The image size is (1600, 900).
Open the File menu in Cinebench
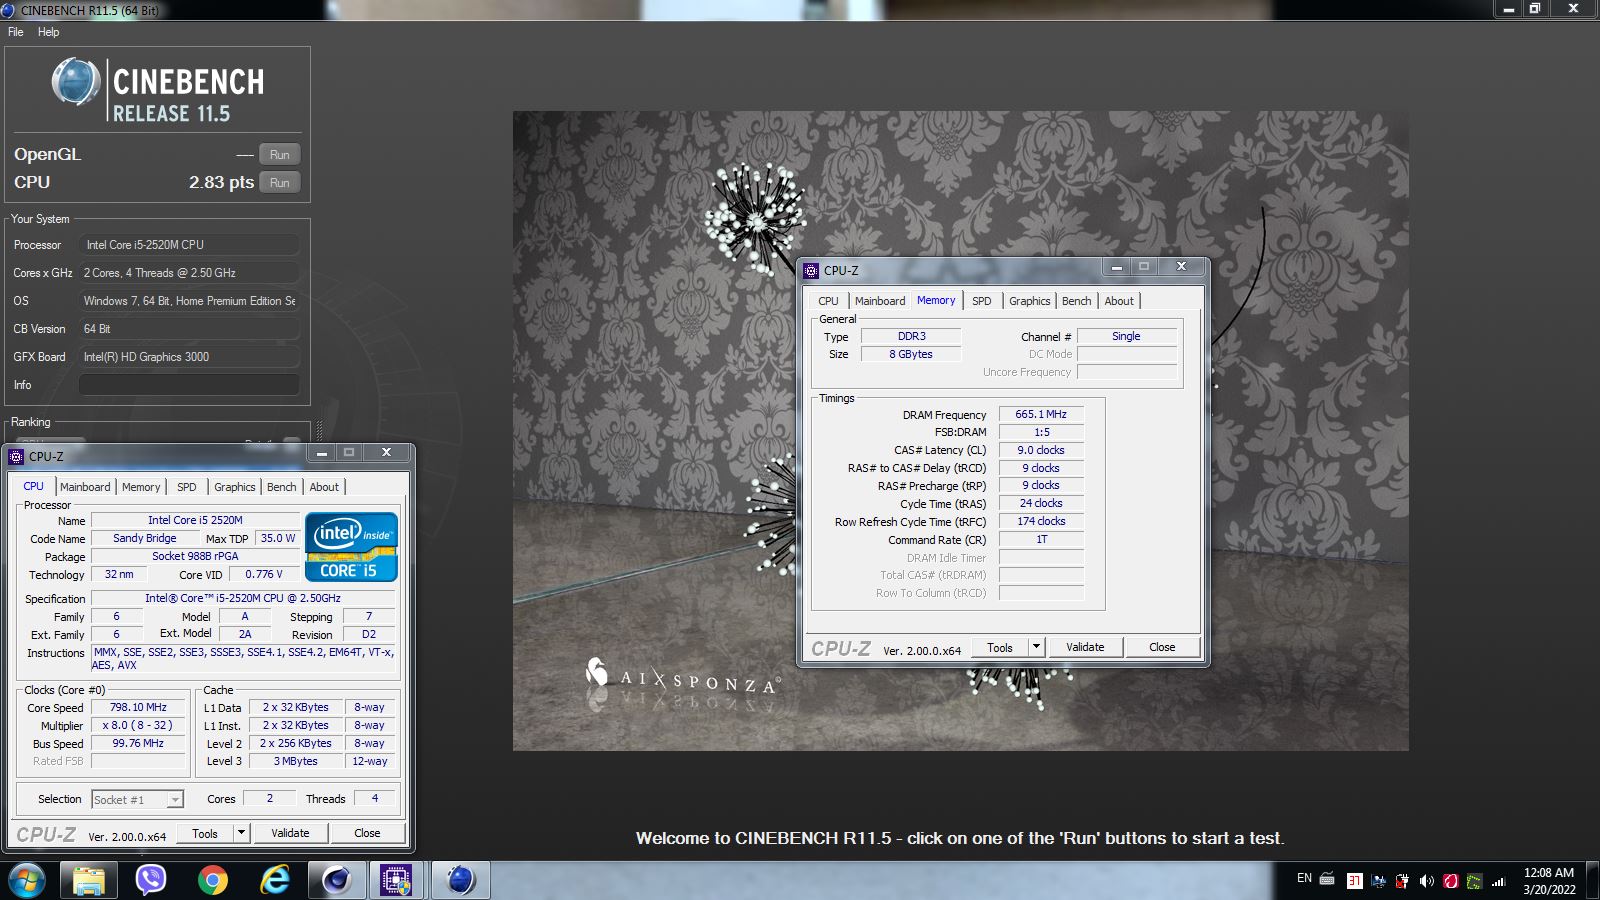(x=16, y=32)
